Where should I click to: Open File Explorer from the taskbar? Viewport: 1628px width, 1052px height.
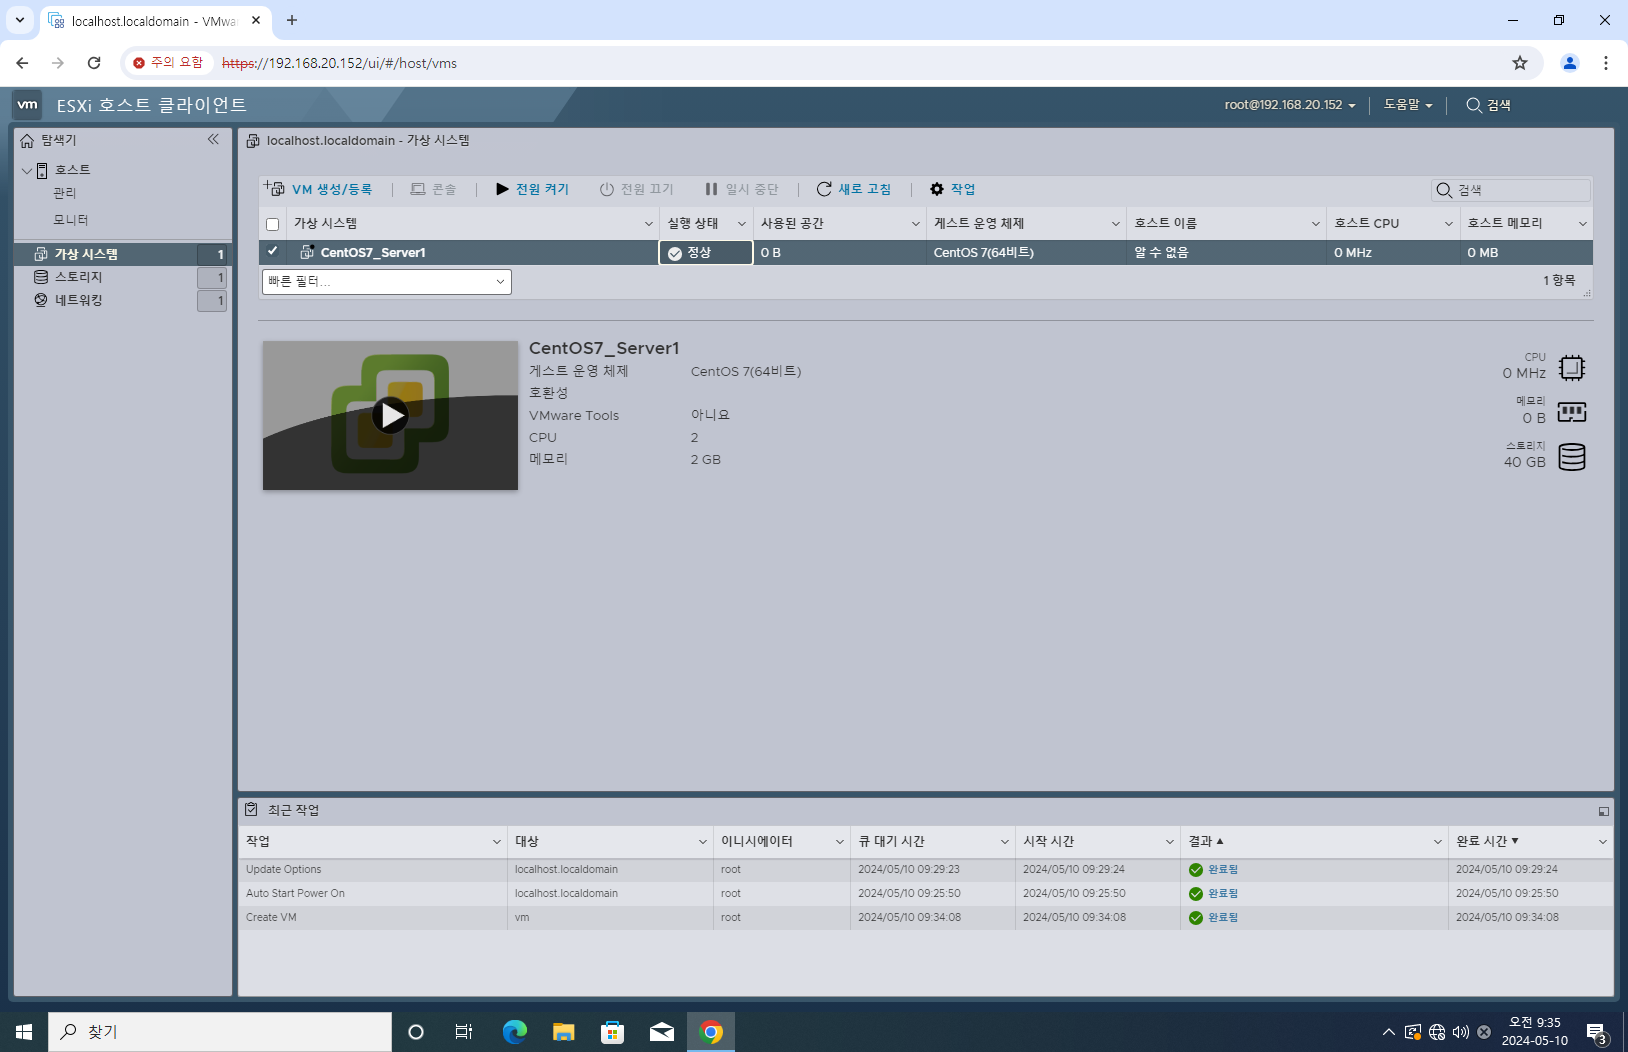pyautogui.click(x=564, y=1031)
